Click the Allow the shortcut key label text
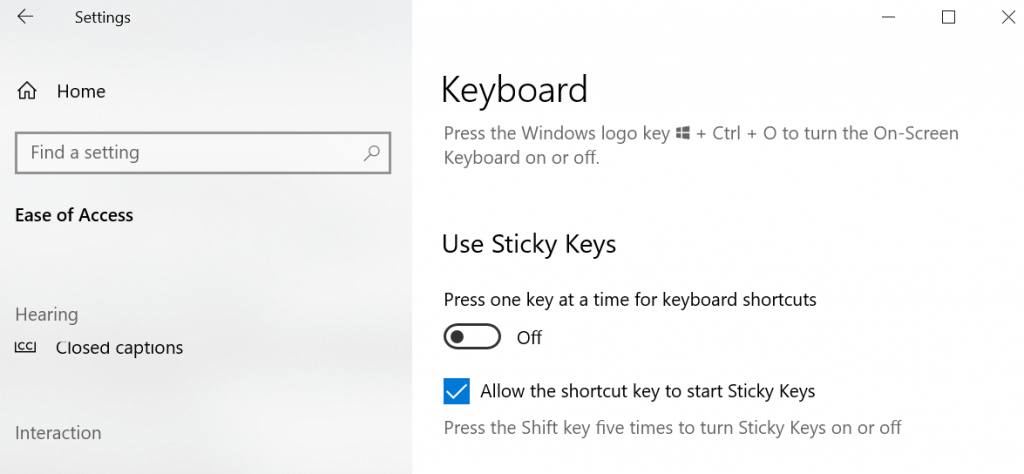 648,391
